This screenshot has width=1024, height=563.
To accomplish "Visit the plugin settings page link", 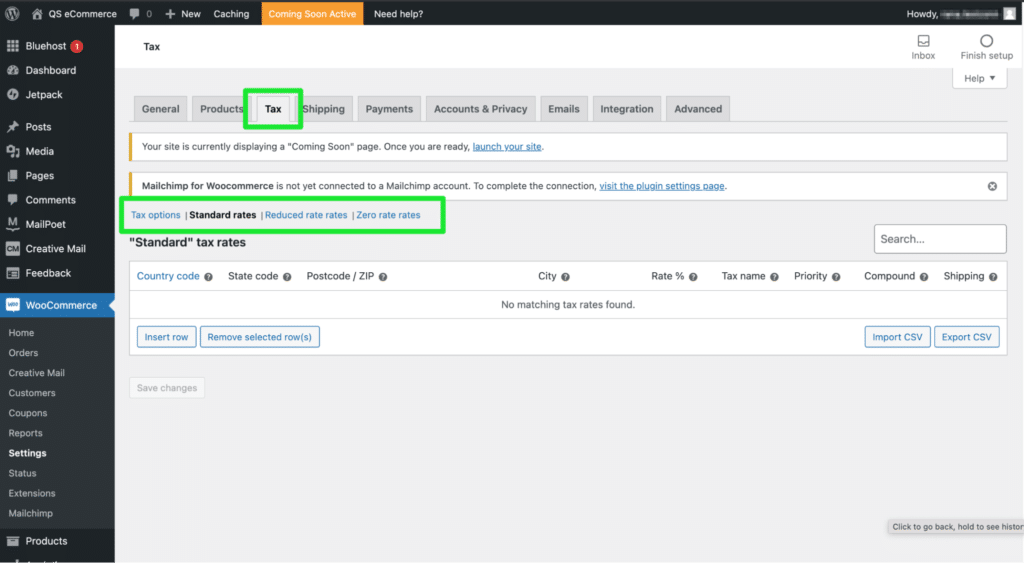I will point(662,186).
